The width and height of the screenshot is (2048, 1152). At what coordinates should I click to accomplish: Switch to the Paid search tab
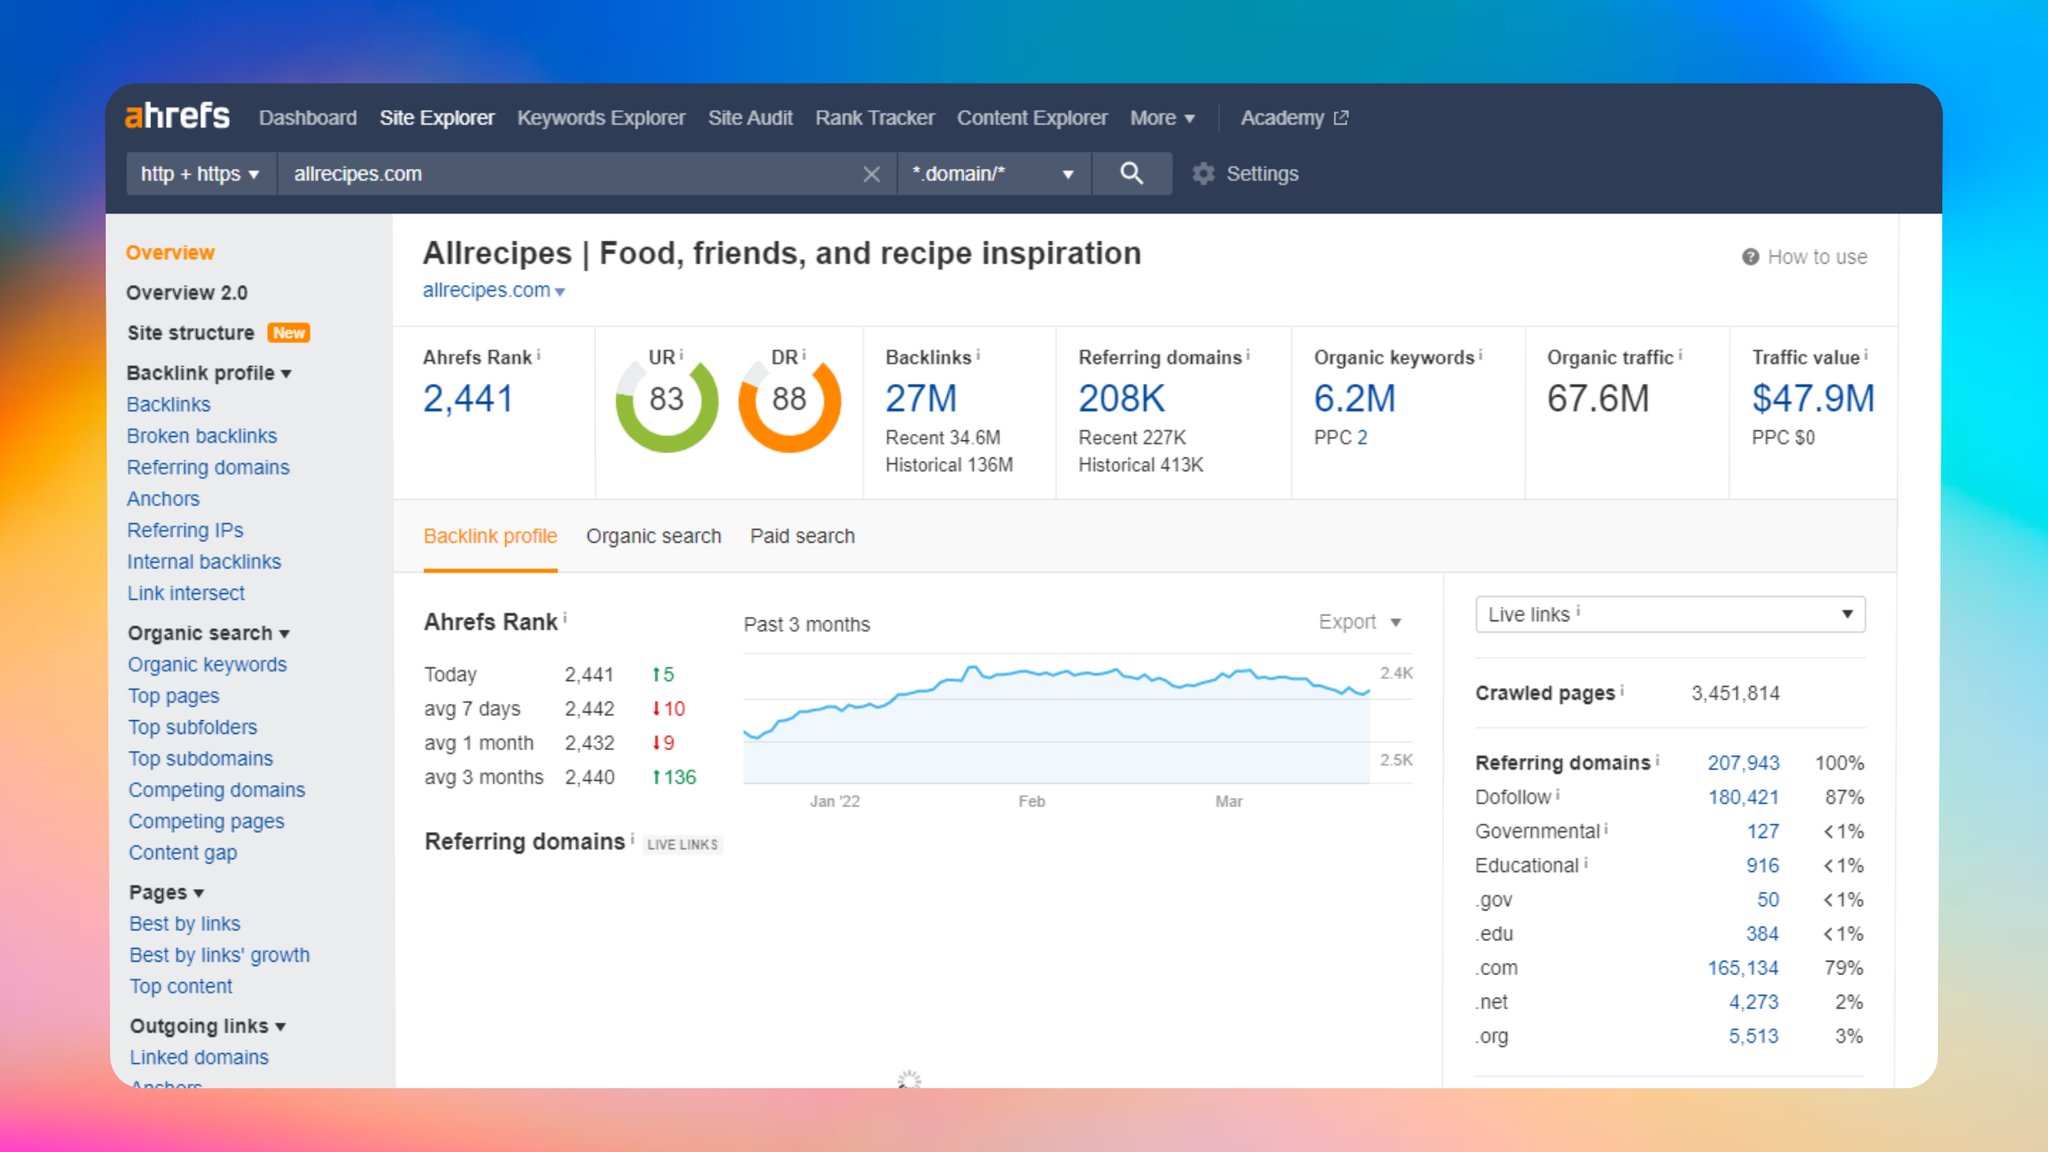(x=802, y=536)
